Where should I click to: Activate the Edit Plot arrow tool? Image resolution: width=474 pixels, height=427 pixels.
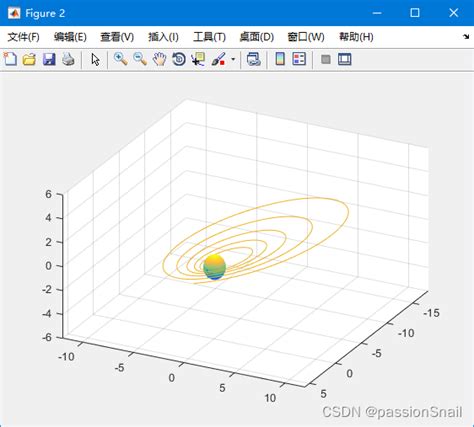pyautogui.click(x=95, y=60)
